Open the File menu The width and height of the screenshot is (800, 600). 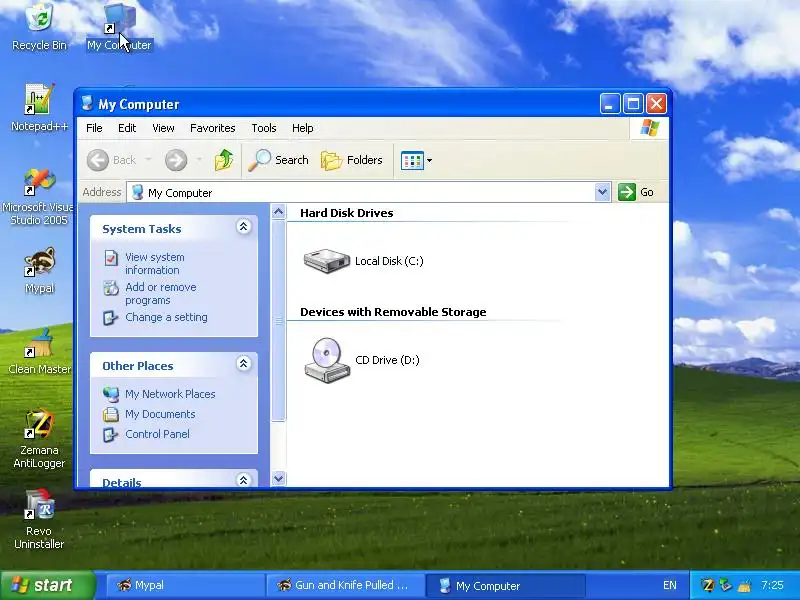(x=94, y=128)
